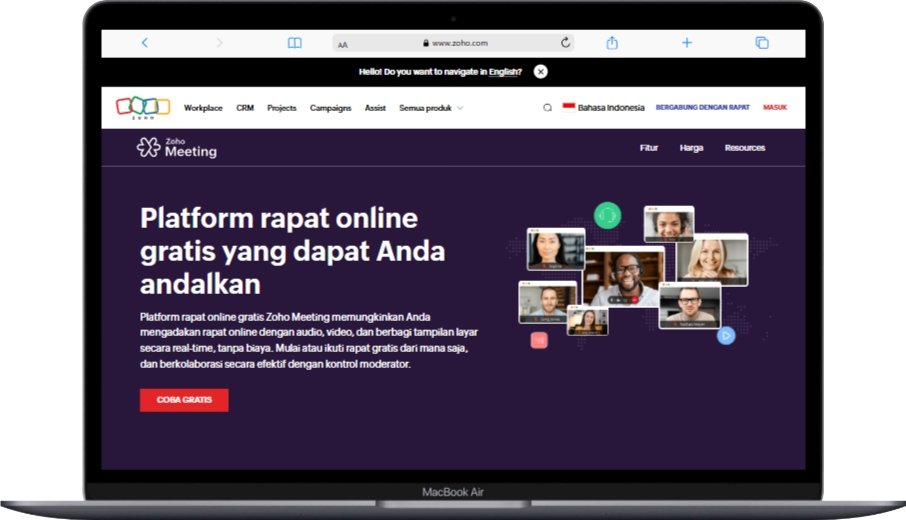906x520 pixels.
Task: Open the CRM menu item
Action: click(x=245, y=108)
